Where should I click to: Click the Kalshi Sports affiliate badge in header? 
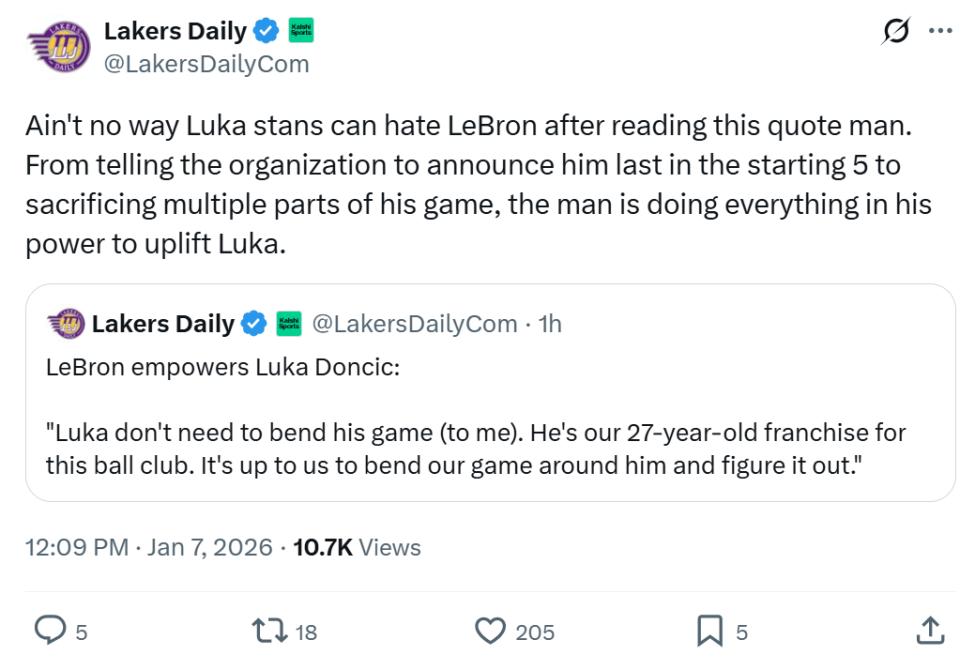[301, 31]
